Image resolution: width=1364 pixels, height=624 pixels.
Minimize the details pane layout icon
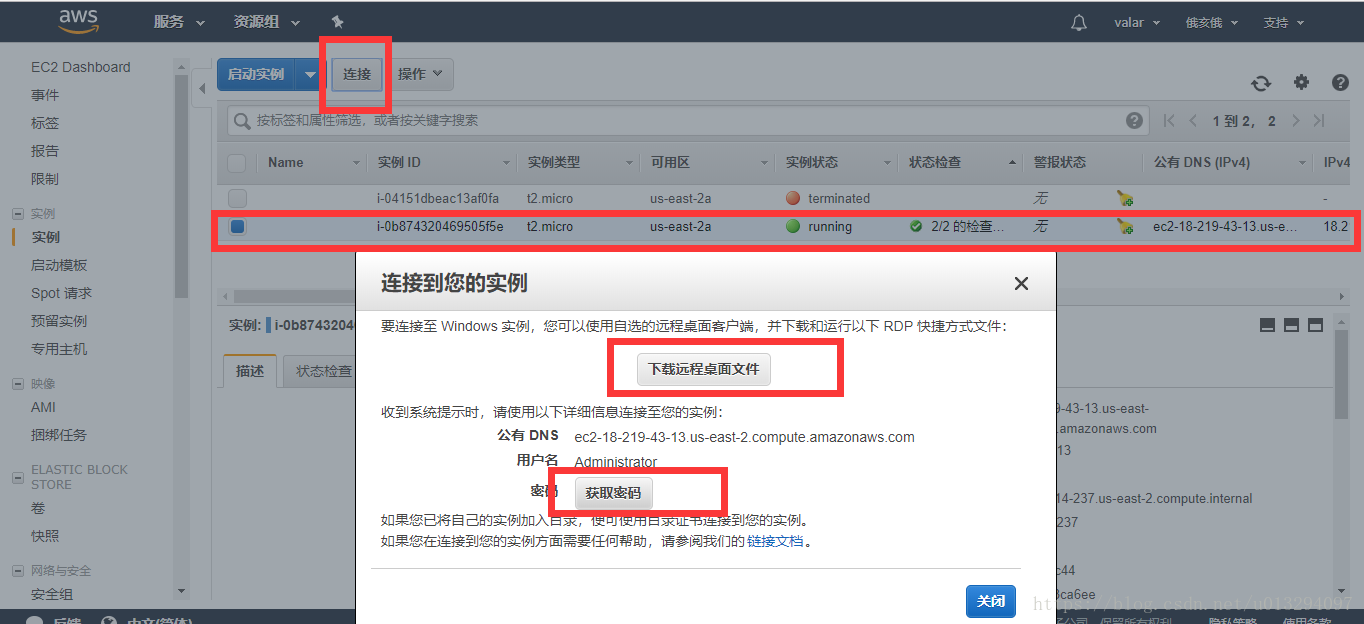[1268, 325]
